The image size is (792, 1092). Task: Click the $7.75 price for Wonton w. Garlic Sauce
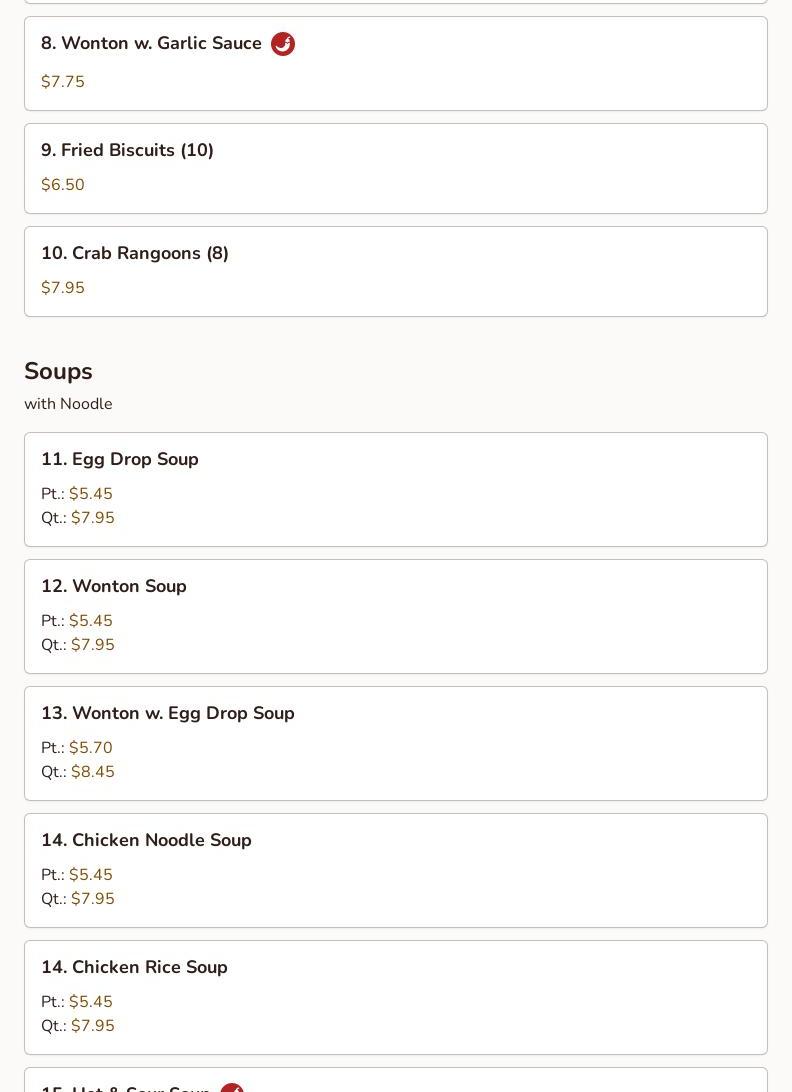(x=63, y=82)
